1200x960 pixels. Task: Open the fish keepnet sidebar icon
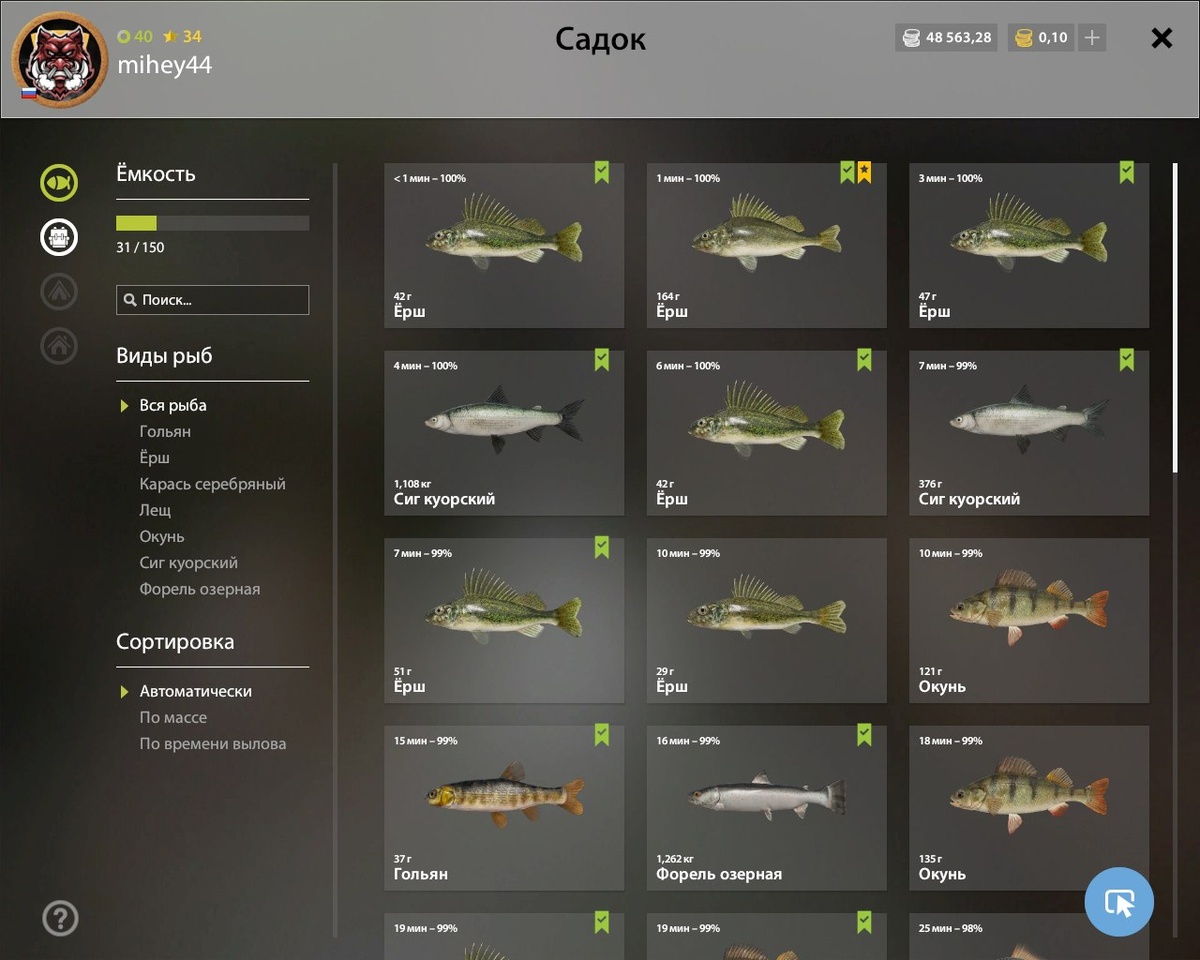point(59,183)
